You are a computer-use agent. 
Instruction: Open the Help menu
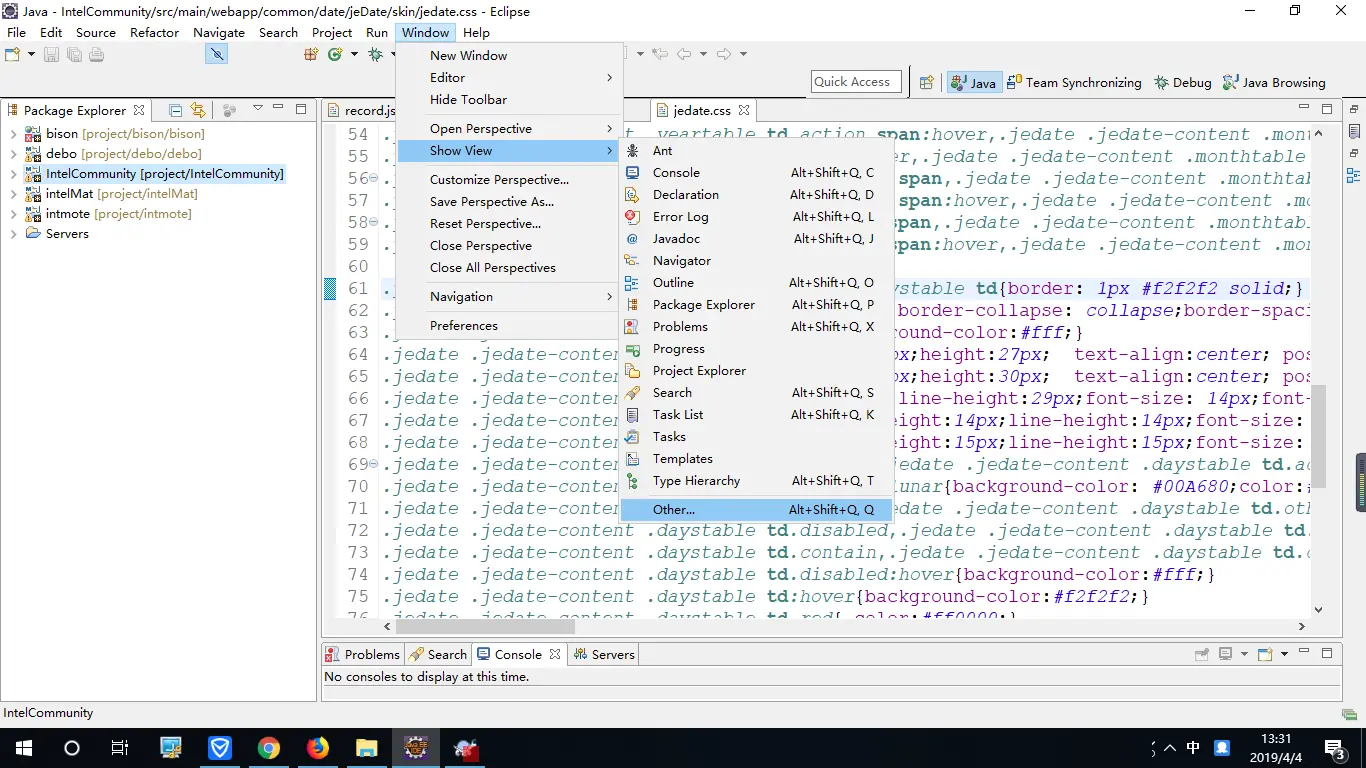pyautogui.click(x=476, y=32)
